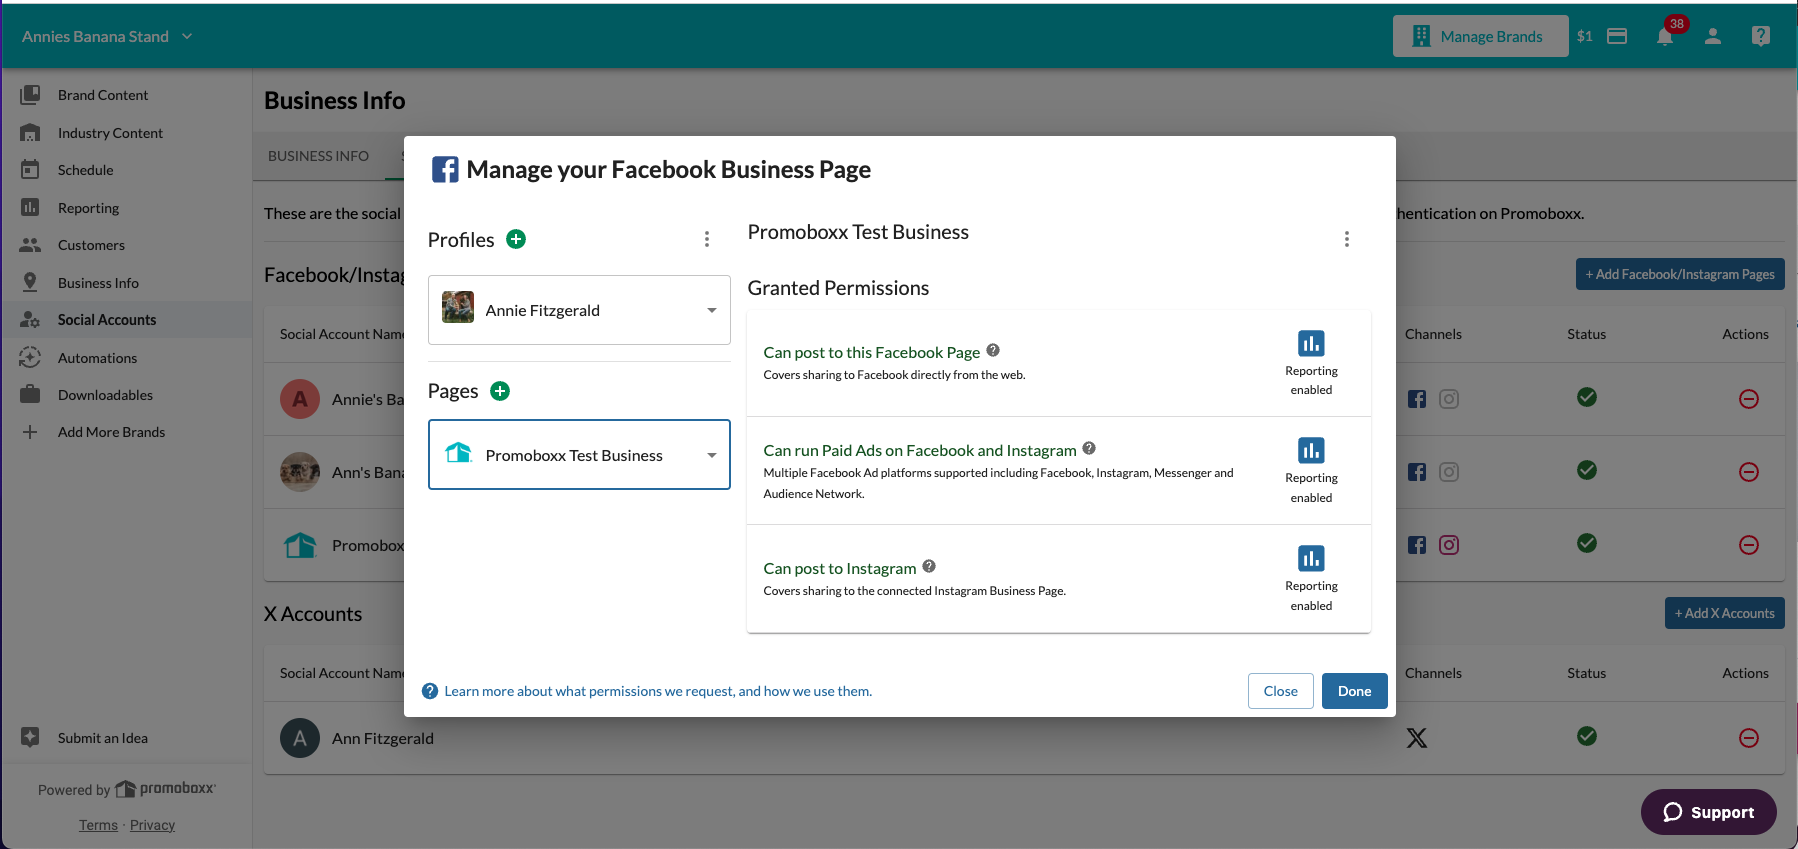Open the Promoboxx Test Business three-dot menu
Image resolution: width=1798 pixels, height=849 pixels.
1347,239
